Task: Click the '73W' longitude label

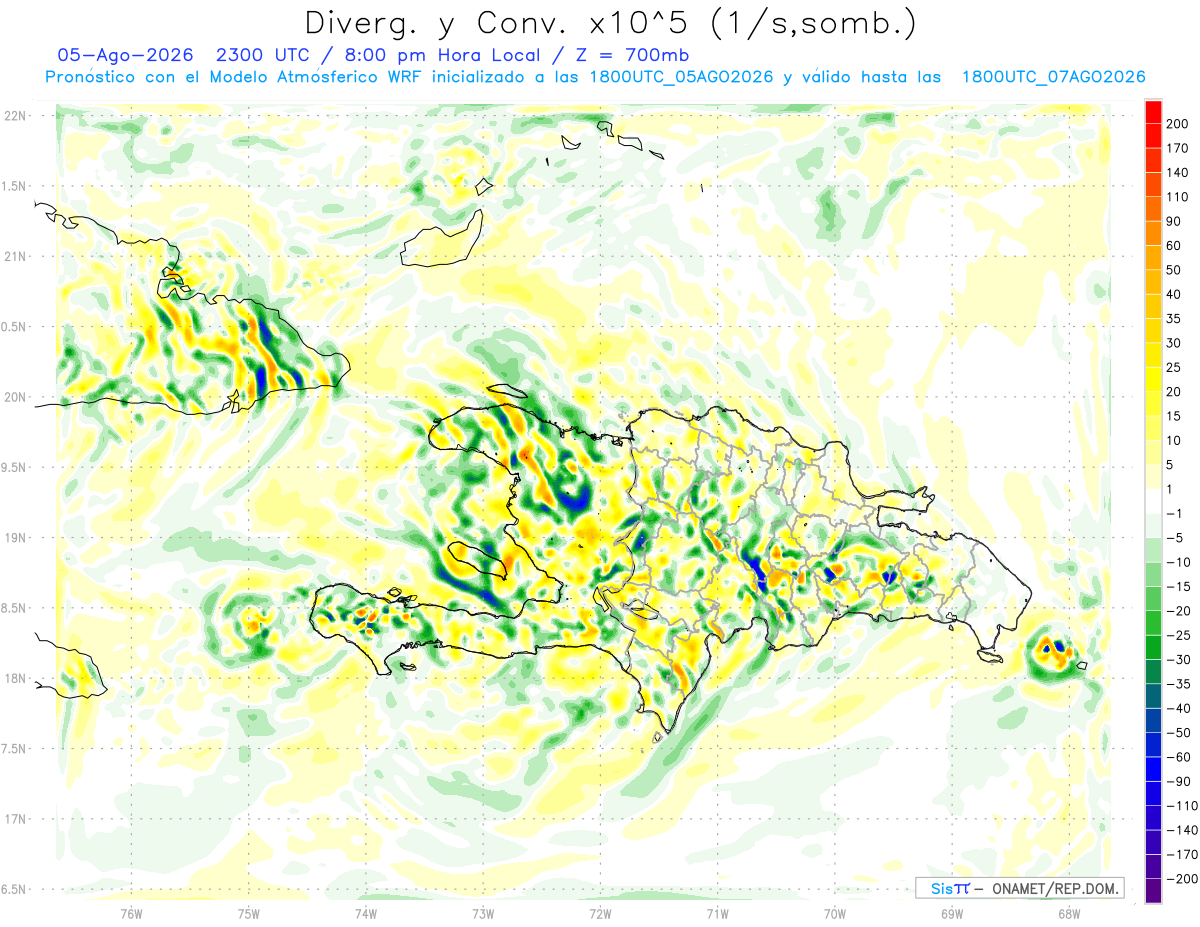Action: pyautogui.click(x=483, y=913)
